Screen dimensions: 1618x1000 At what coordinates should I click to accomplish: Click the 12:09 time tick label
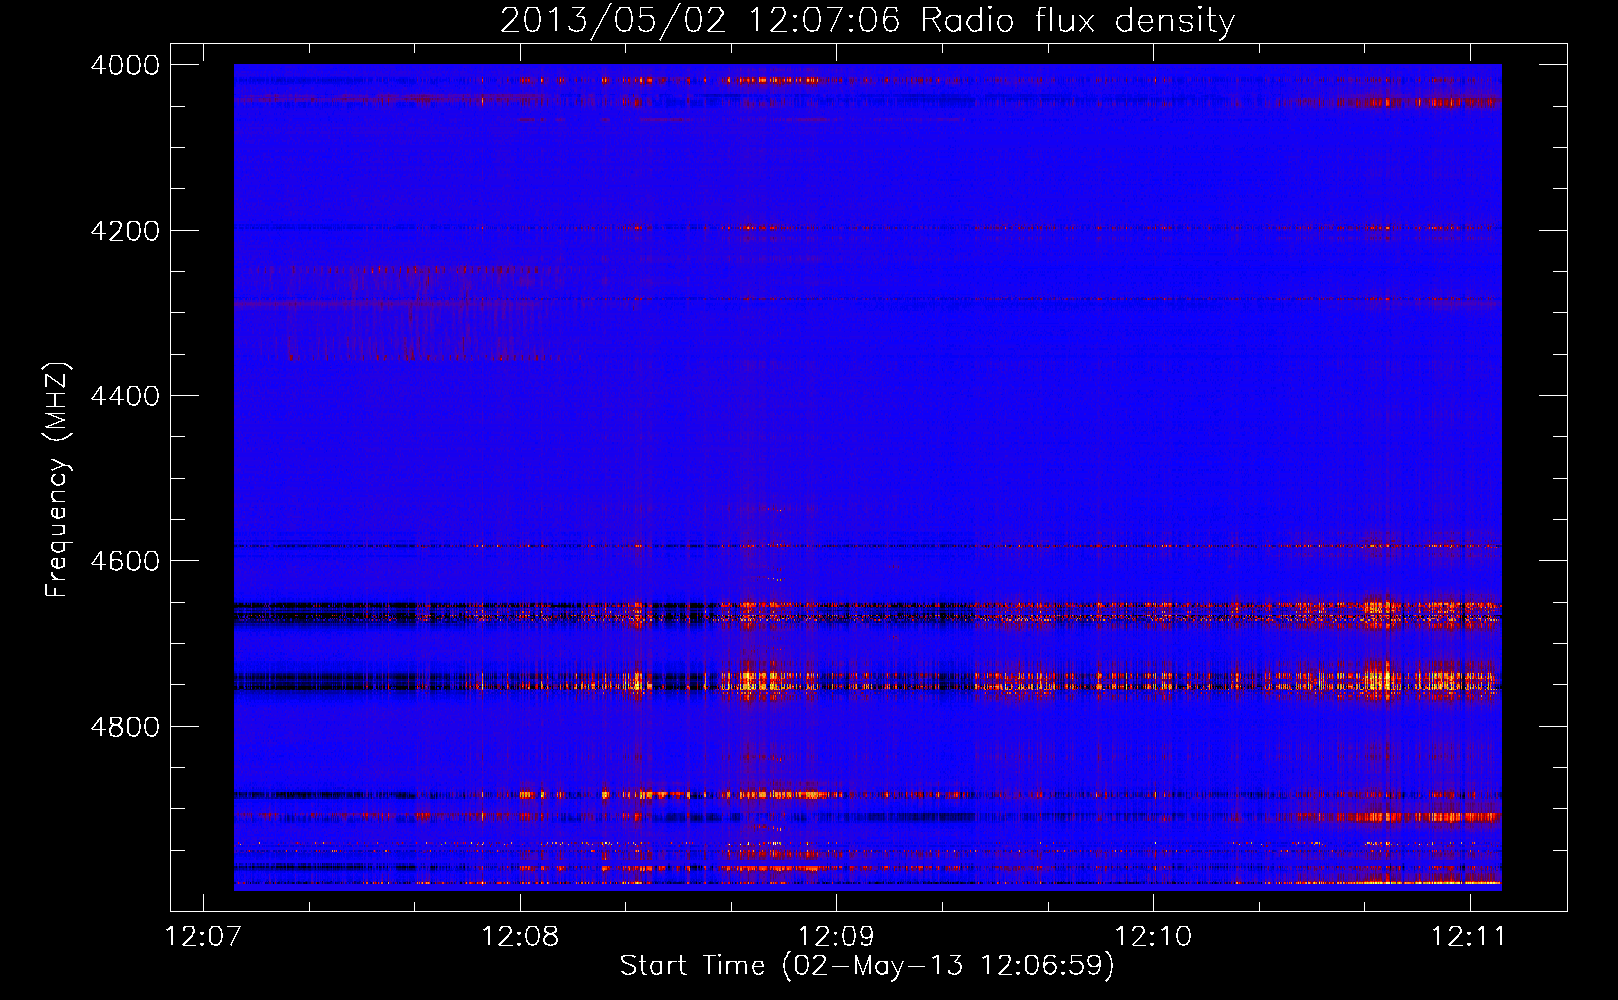pos(837,937)
